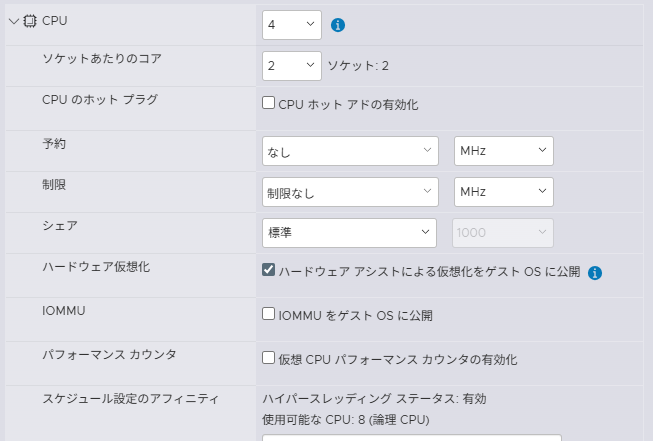Click the シェア value field showing 1000

[503, 233]
